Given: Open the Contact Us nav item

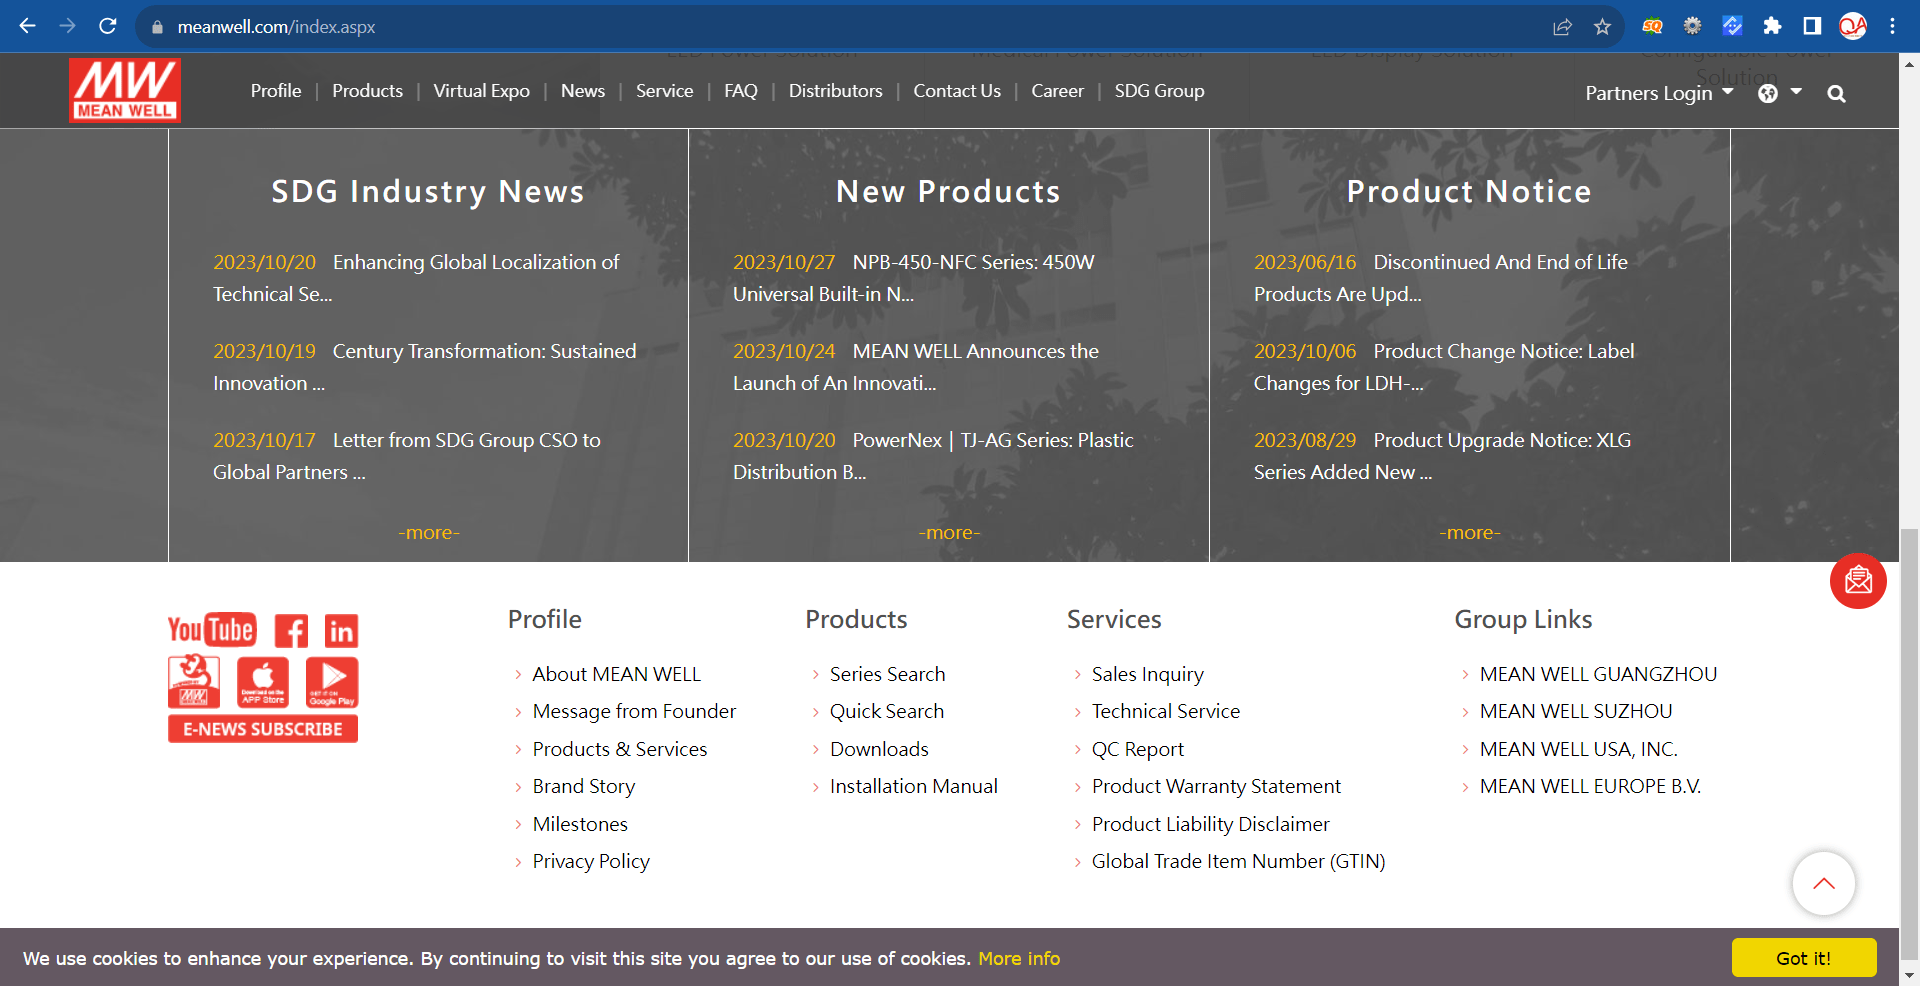Looking at the screenshot, I should 957,91.
